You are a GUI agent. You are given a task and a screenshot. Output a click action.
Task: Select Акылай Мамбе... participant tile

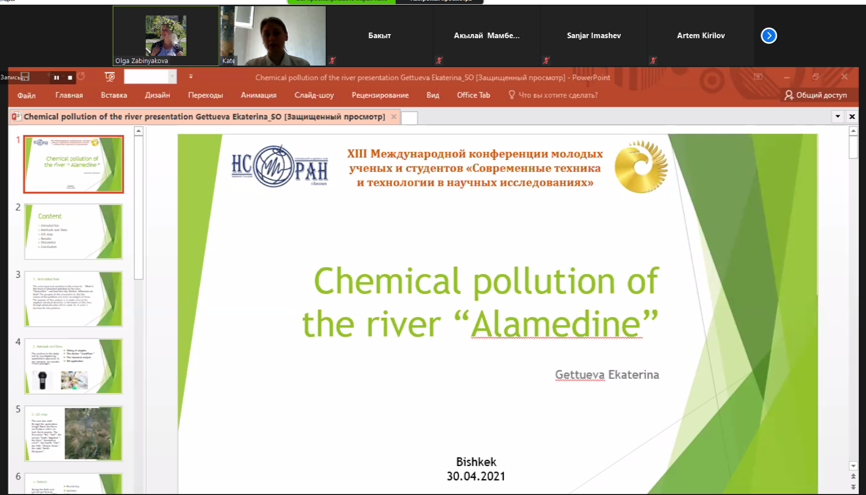tap(487, 36)
